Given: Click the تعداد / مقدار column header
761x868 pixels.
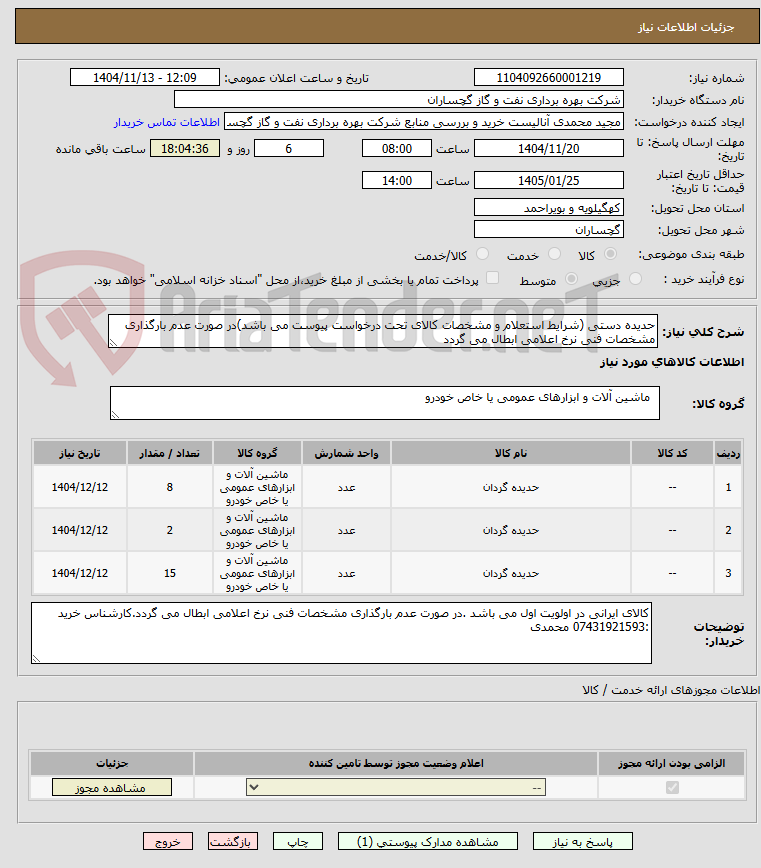Looking at the screenshot, I should pyautogui.click(x=169, y=453).
